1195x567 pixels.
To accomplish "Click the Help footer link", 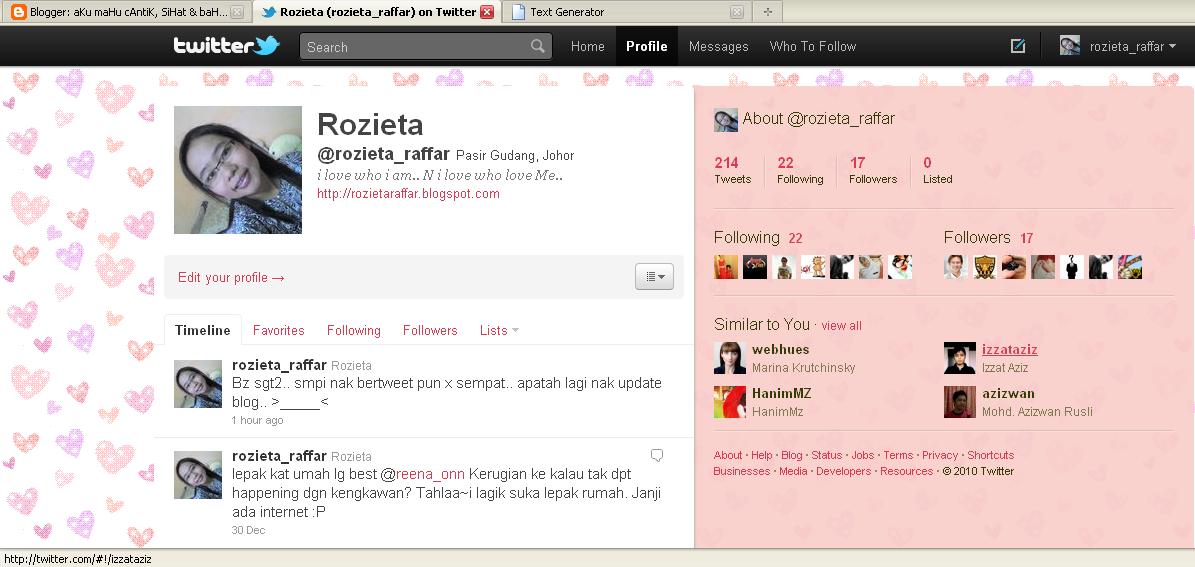I will (x=761, y=455).
